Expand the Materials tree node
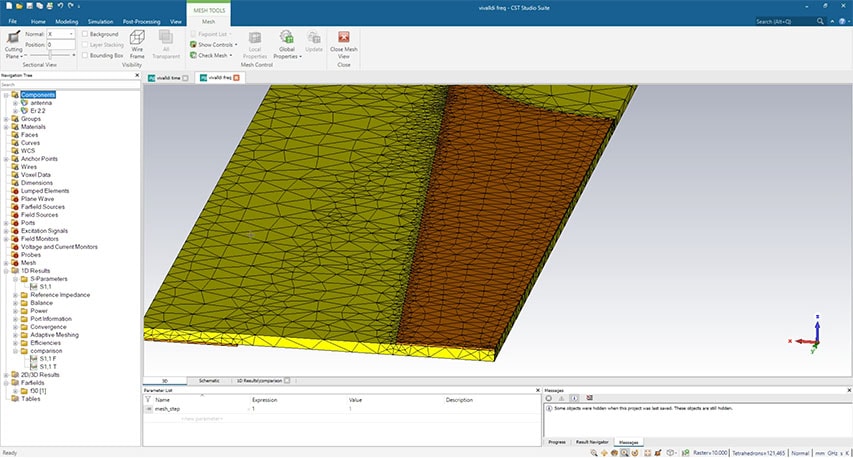This screenshot has height=458, width=853. (x=6, y=127)
